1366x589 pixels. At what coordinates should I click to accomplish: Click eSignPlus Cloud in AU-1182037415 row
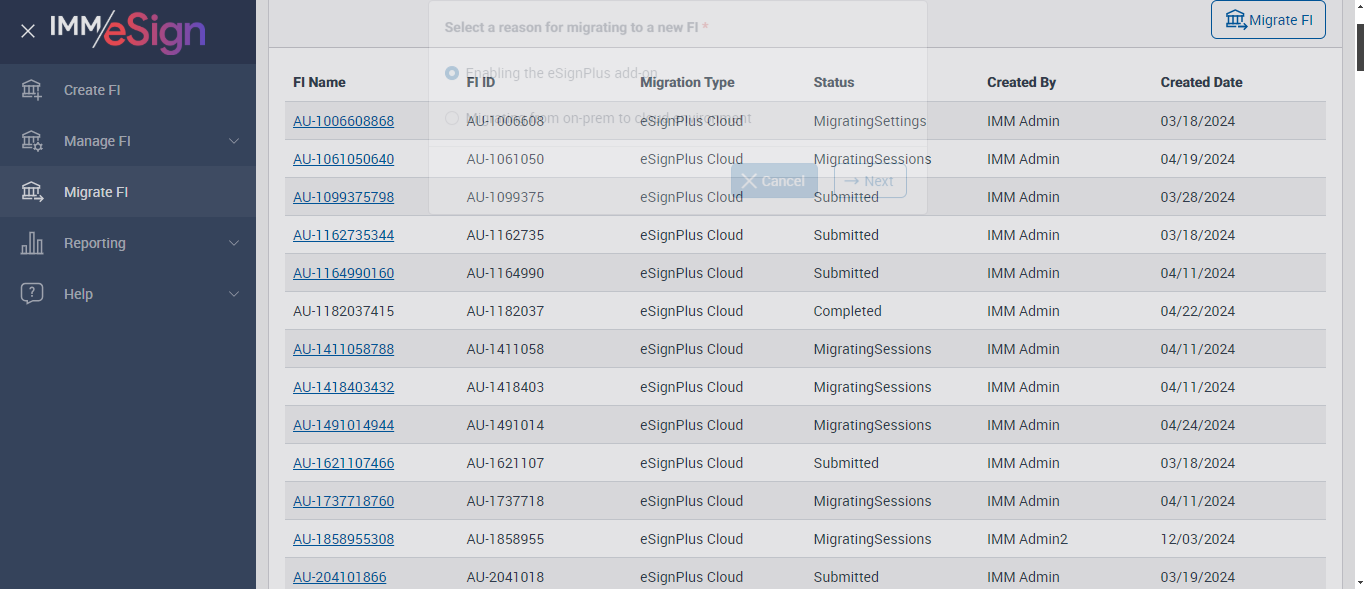(691, 311)
